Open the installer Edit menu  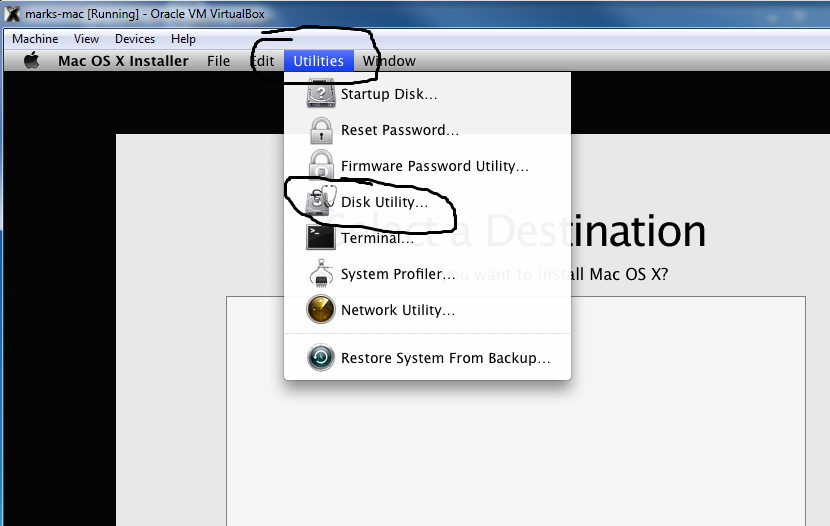coord(263,61)
